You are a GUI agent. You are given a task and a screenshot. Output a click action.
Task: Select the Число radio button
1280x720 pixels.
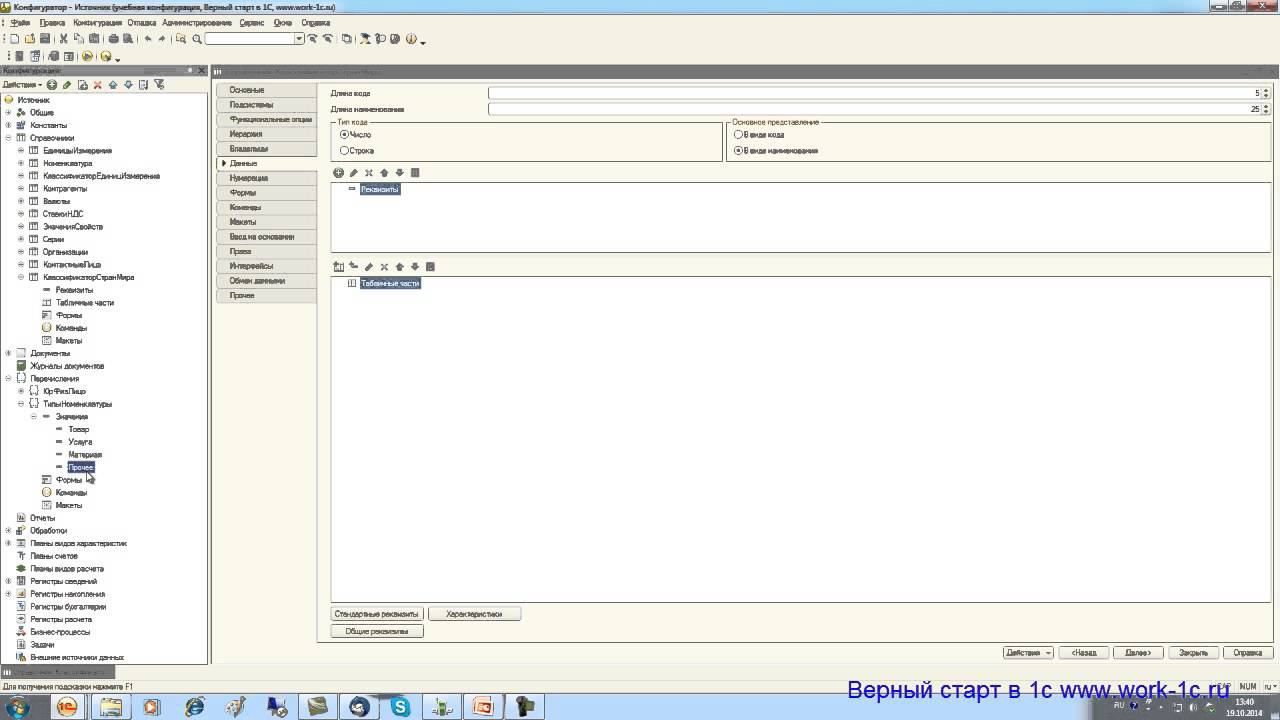click(344, 134)
